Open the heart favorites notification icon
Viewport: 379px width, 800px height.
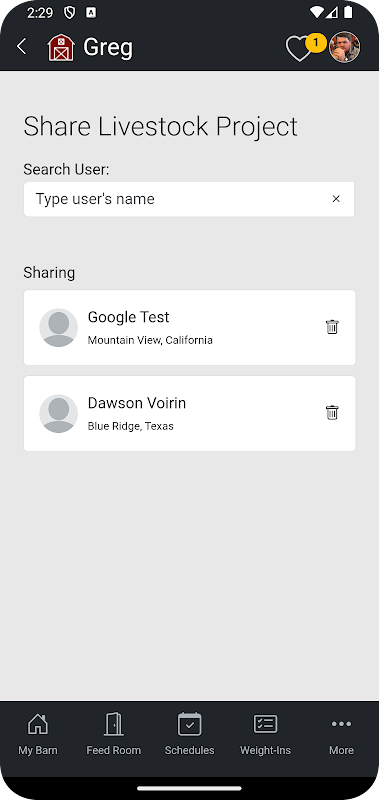click(x=298, y=49)
